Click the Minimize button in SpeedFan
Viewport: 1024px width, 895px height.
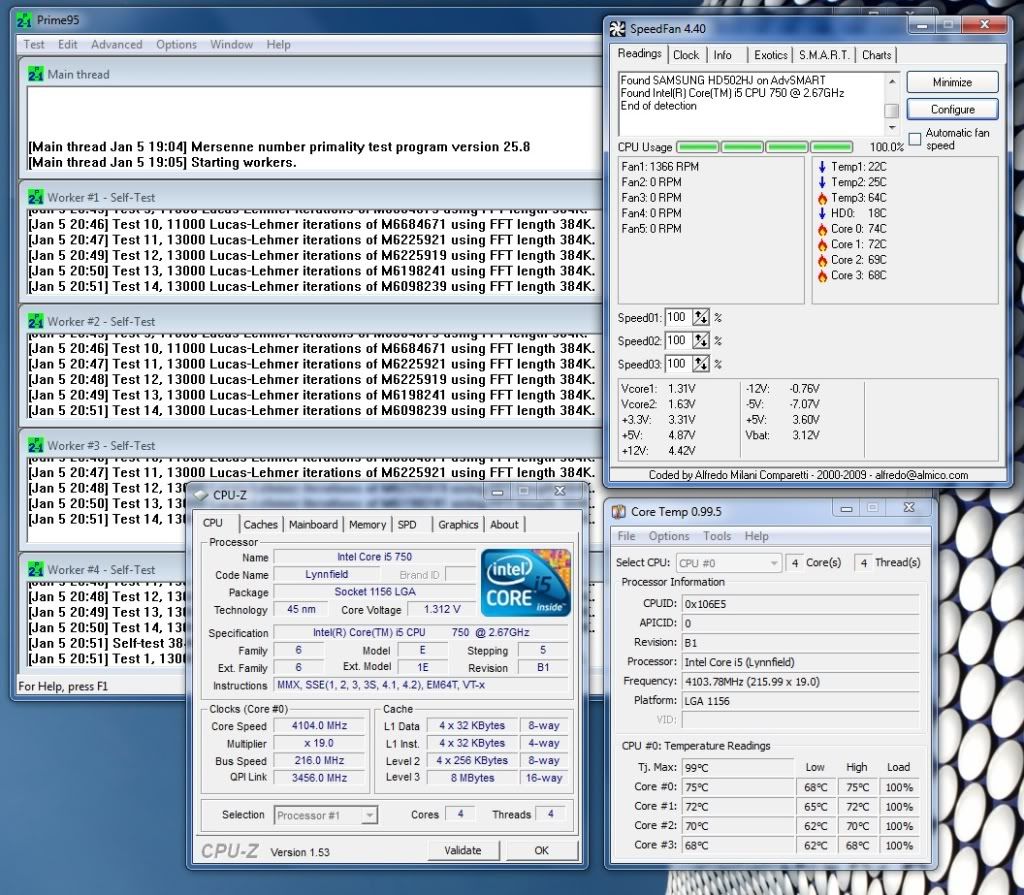click(952, 82)
